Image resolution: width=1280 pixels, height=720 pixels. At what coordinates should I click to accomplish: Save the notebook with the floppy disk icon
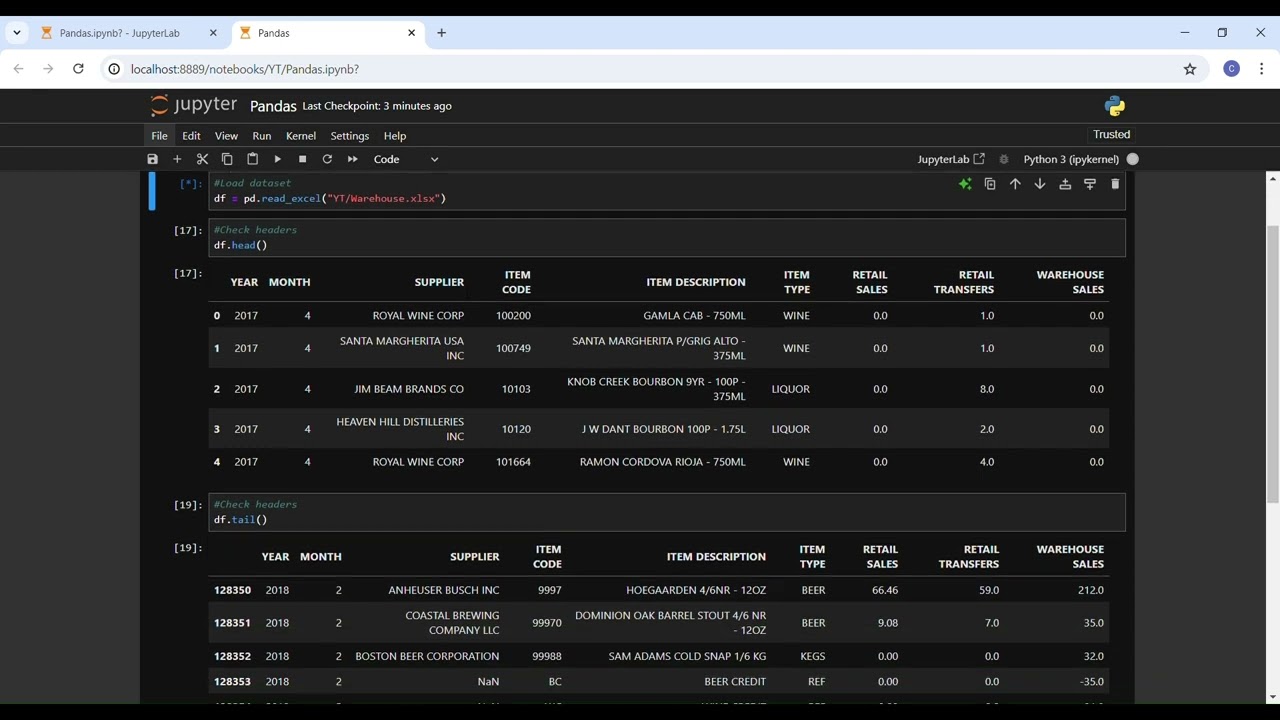(152, 159)
